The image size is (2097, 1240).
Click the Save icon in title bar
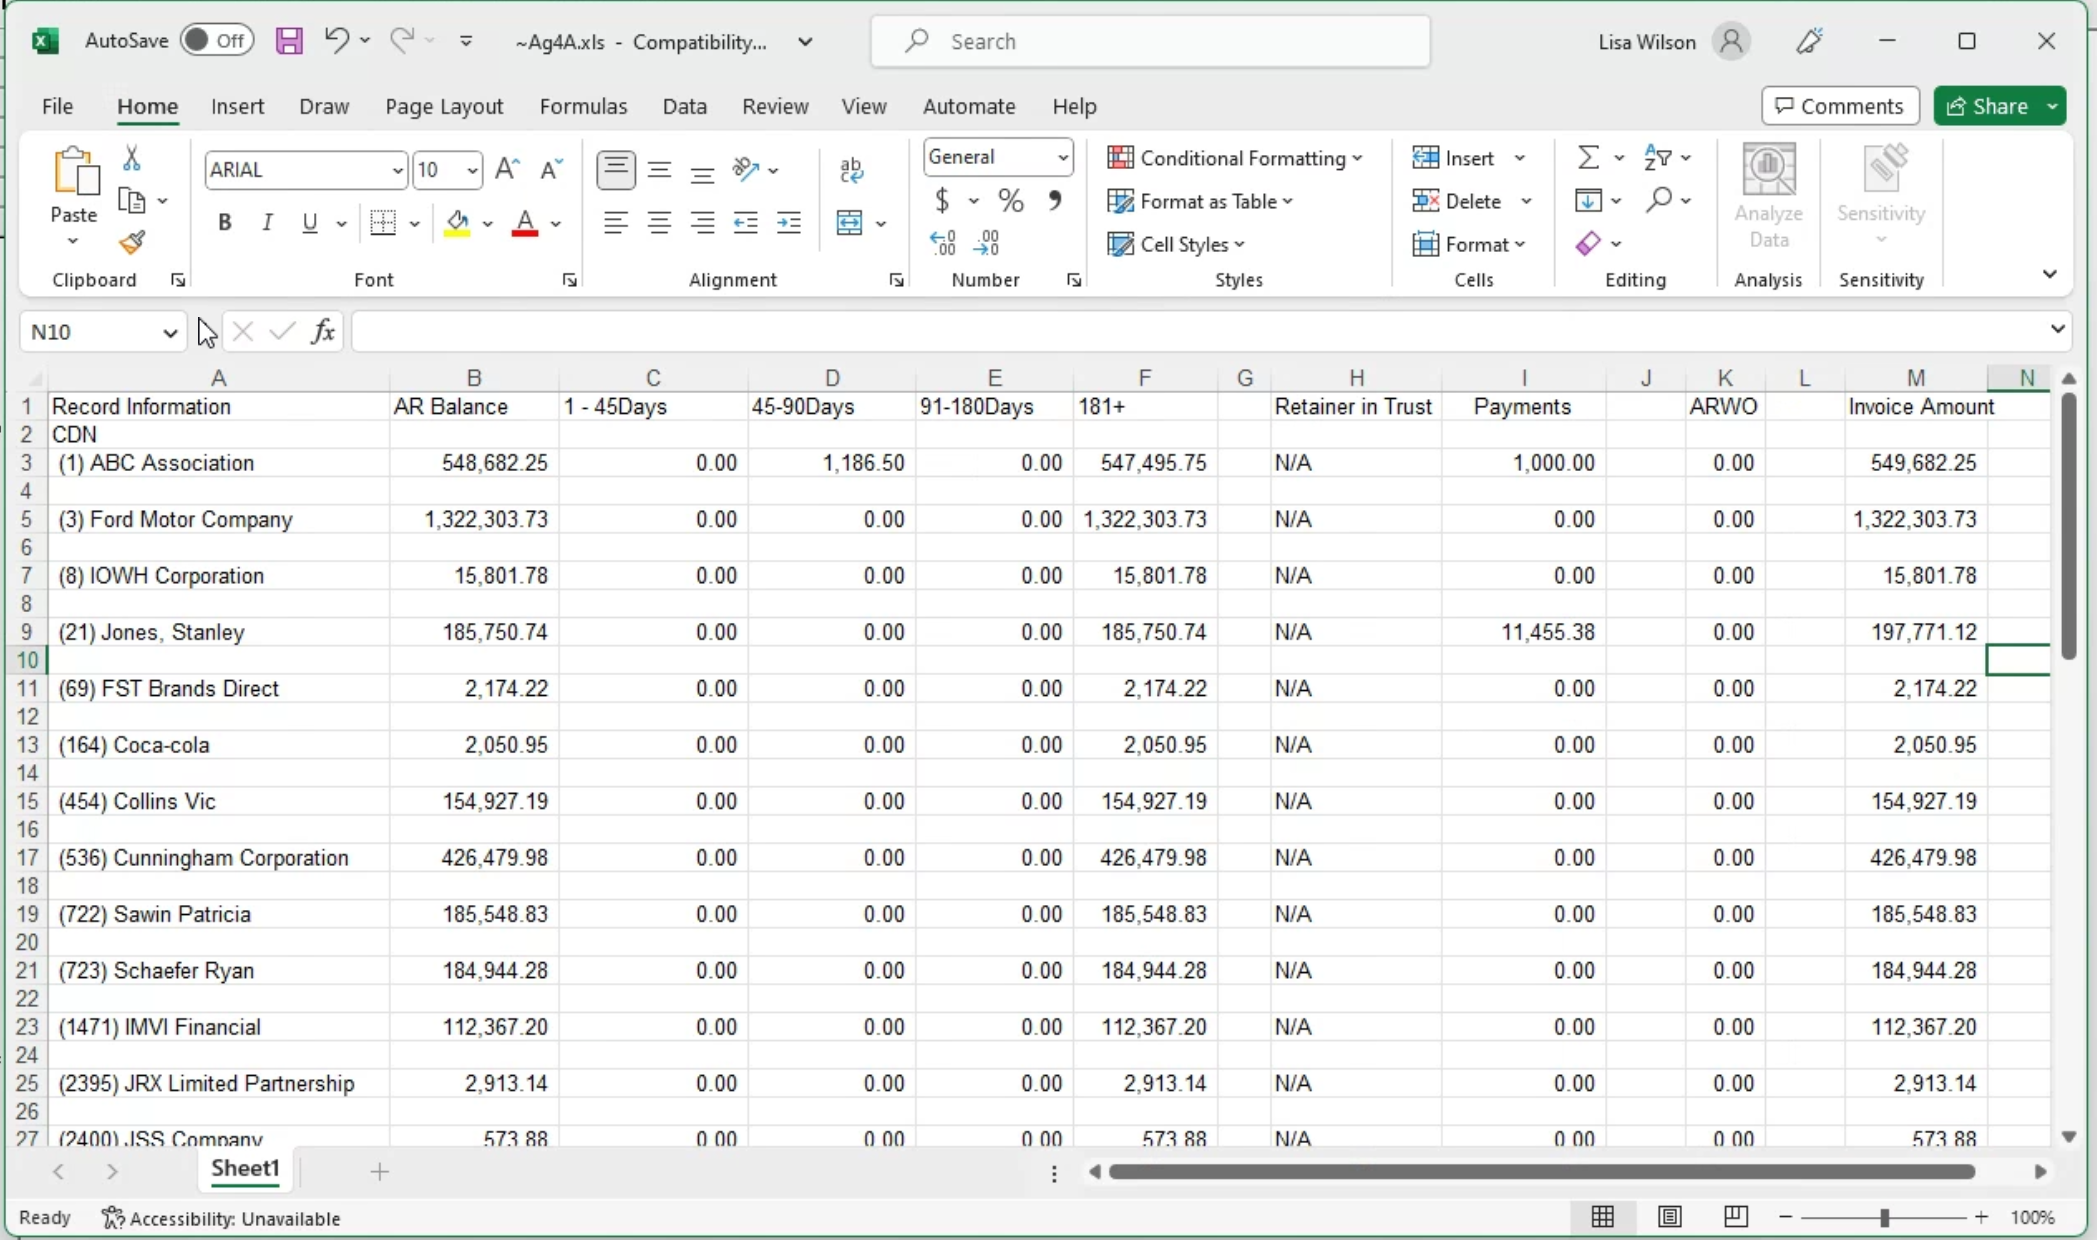coord(289,41)
